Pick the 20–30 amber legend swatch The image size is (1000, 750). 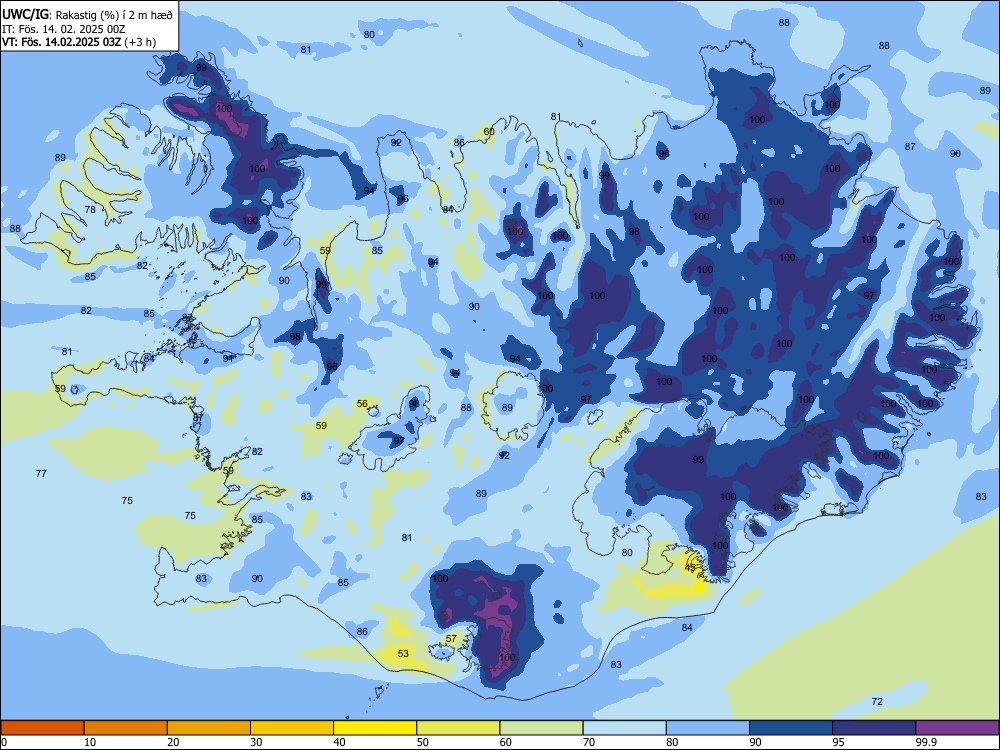click(x=209, y=728)
